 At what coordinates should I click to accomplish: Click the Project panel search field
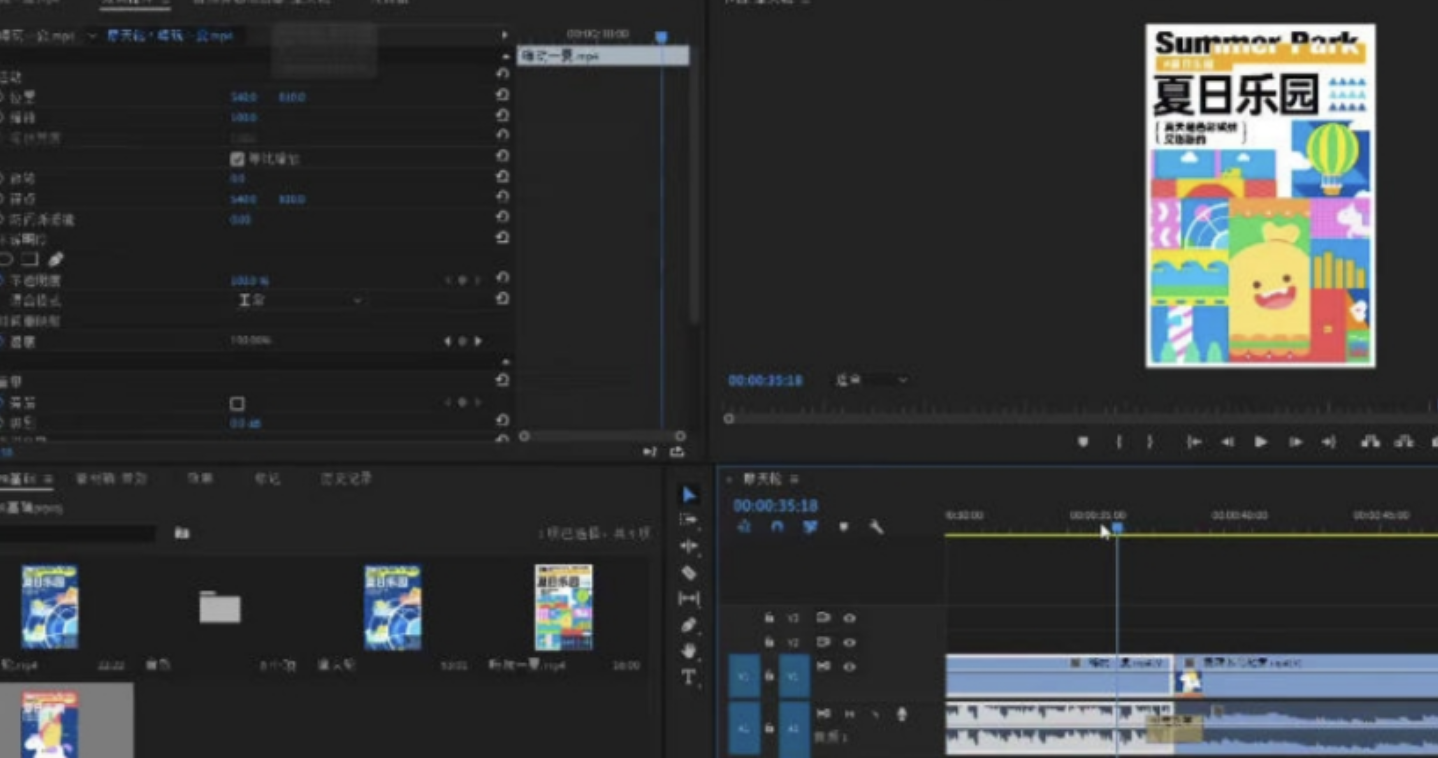pyautogui.click(x=77, y=534)
